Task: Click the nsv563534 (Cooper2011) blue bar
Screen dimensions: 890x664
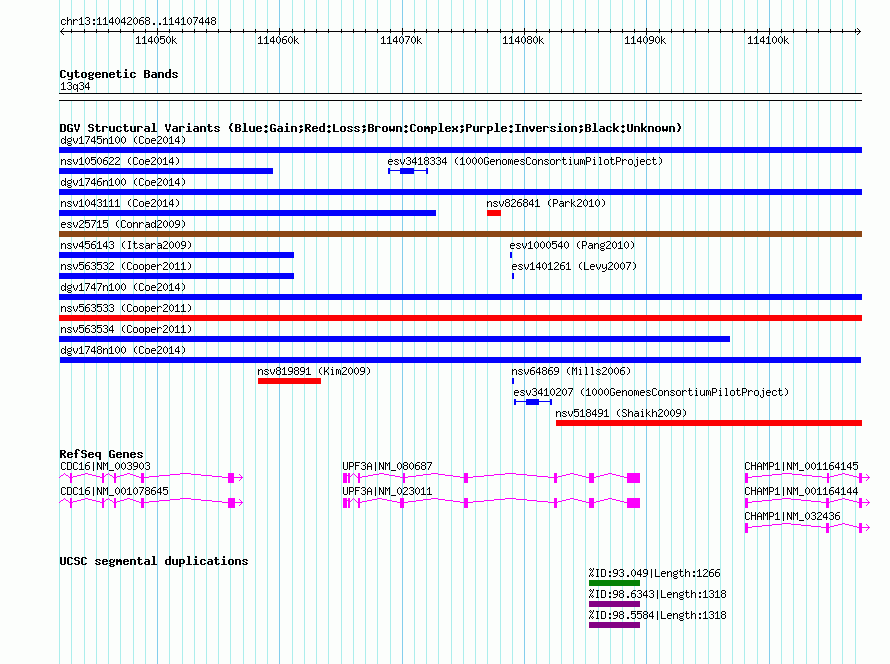Action: tap(394, 339)
